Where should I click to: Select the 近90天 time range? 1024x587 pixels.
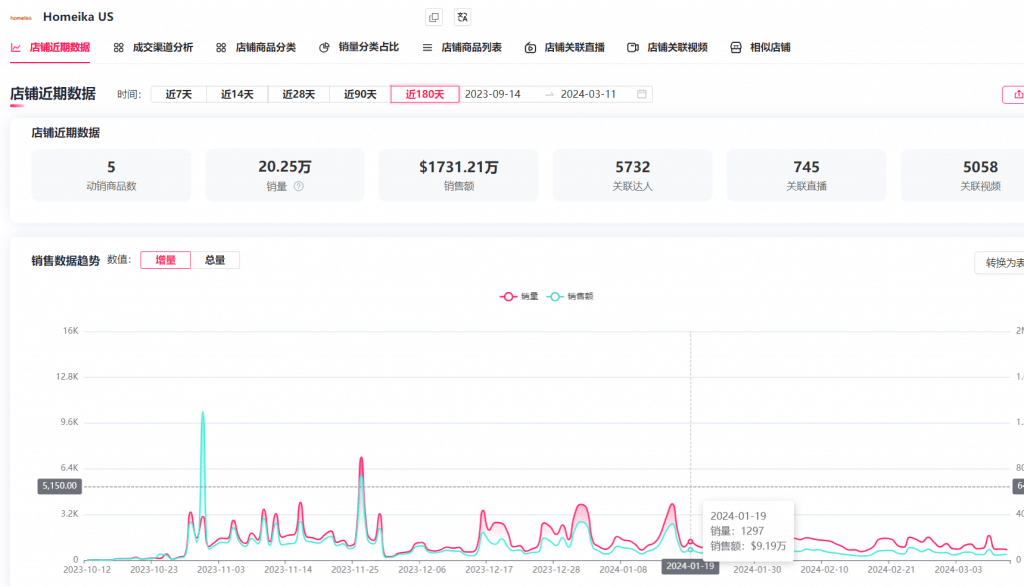pos(360,94)
